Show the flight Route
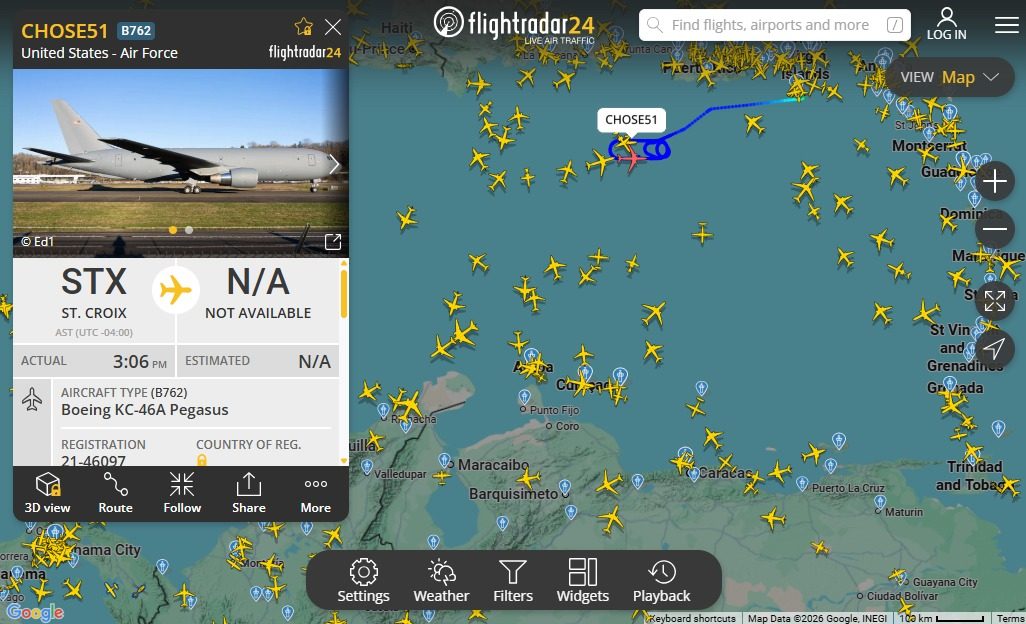The height and width of the screenshot is (624, 1026). 115,493
